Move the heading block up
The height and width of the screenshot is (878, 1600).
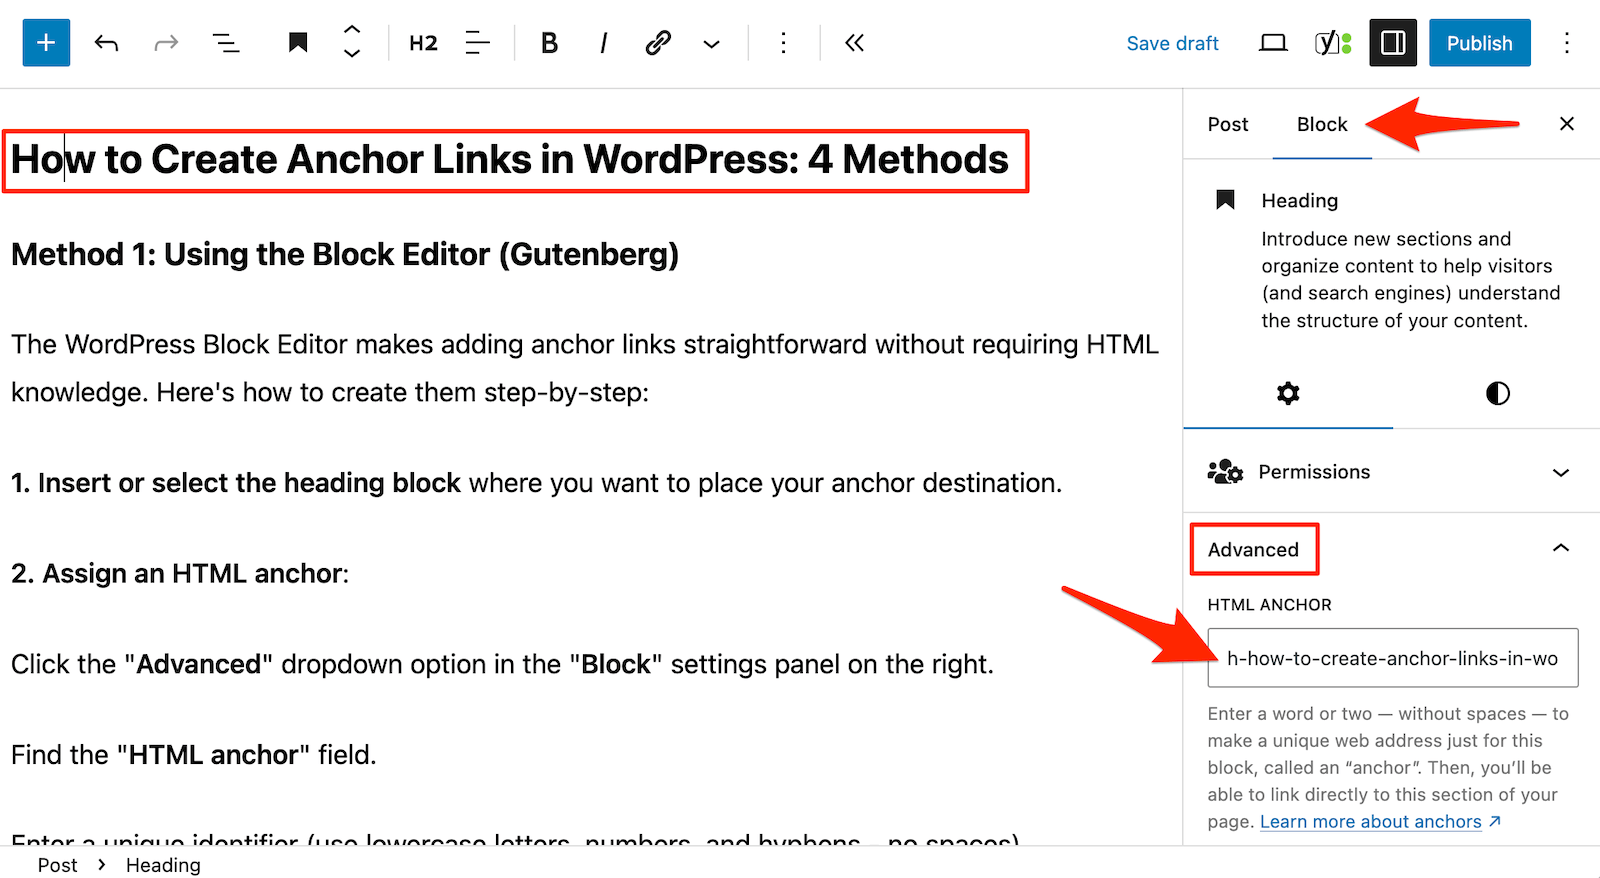(x=352, y=30)
